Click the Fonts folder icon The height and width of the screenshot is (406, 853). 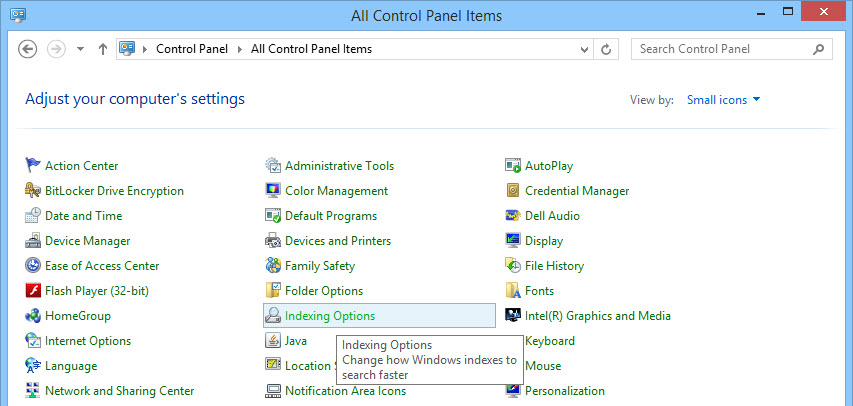click(x=513, y=291)
